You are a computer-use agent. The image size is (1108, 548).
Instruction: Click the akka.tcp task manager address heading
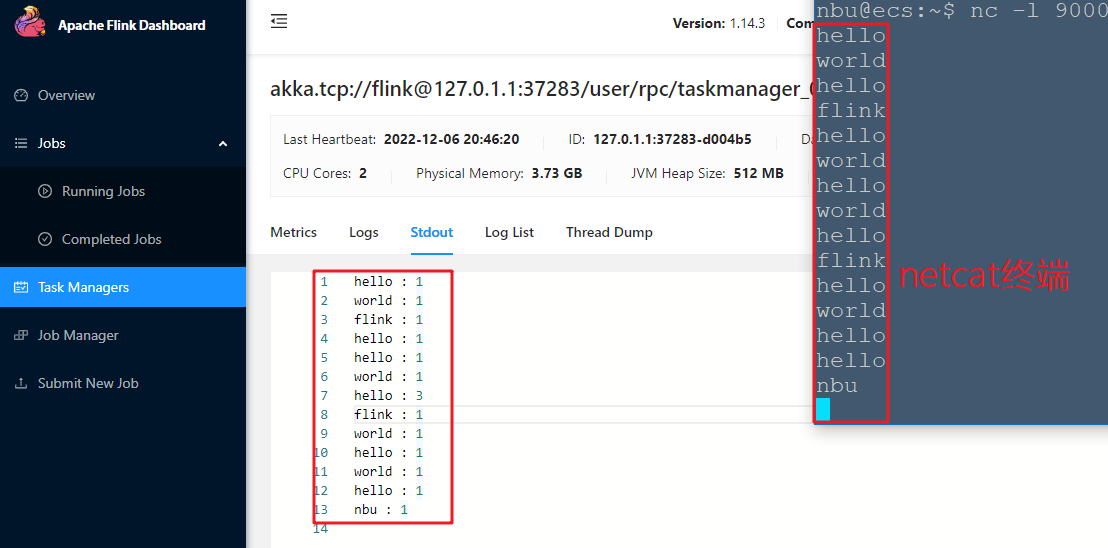pos(541,90)
